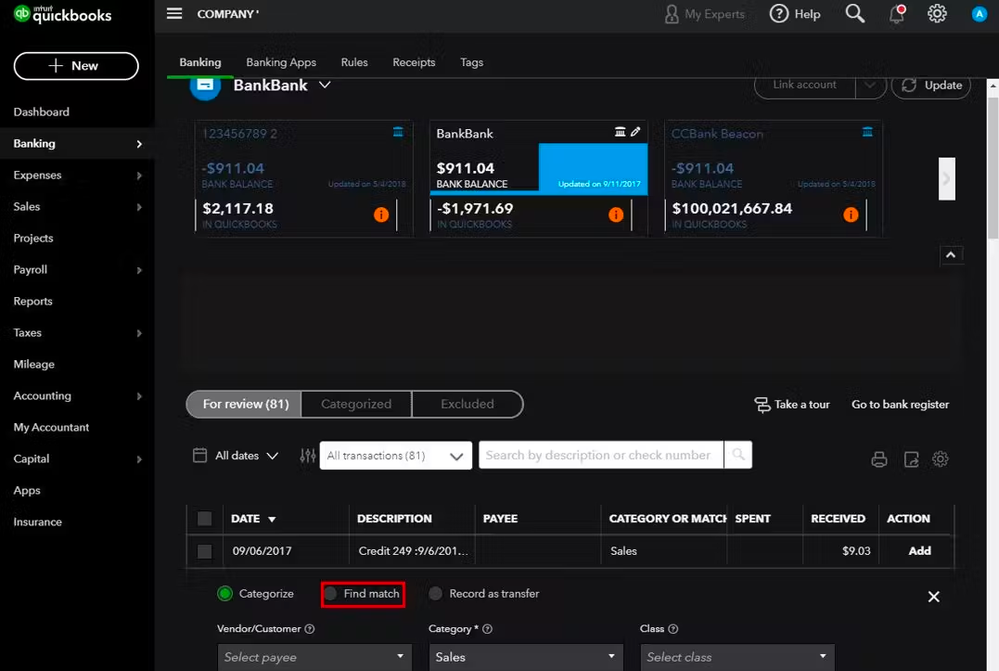Click help icon next to Class

(673, 629)
